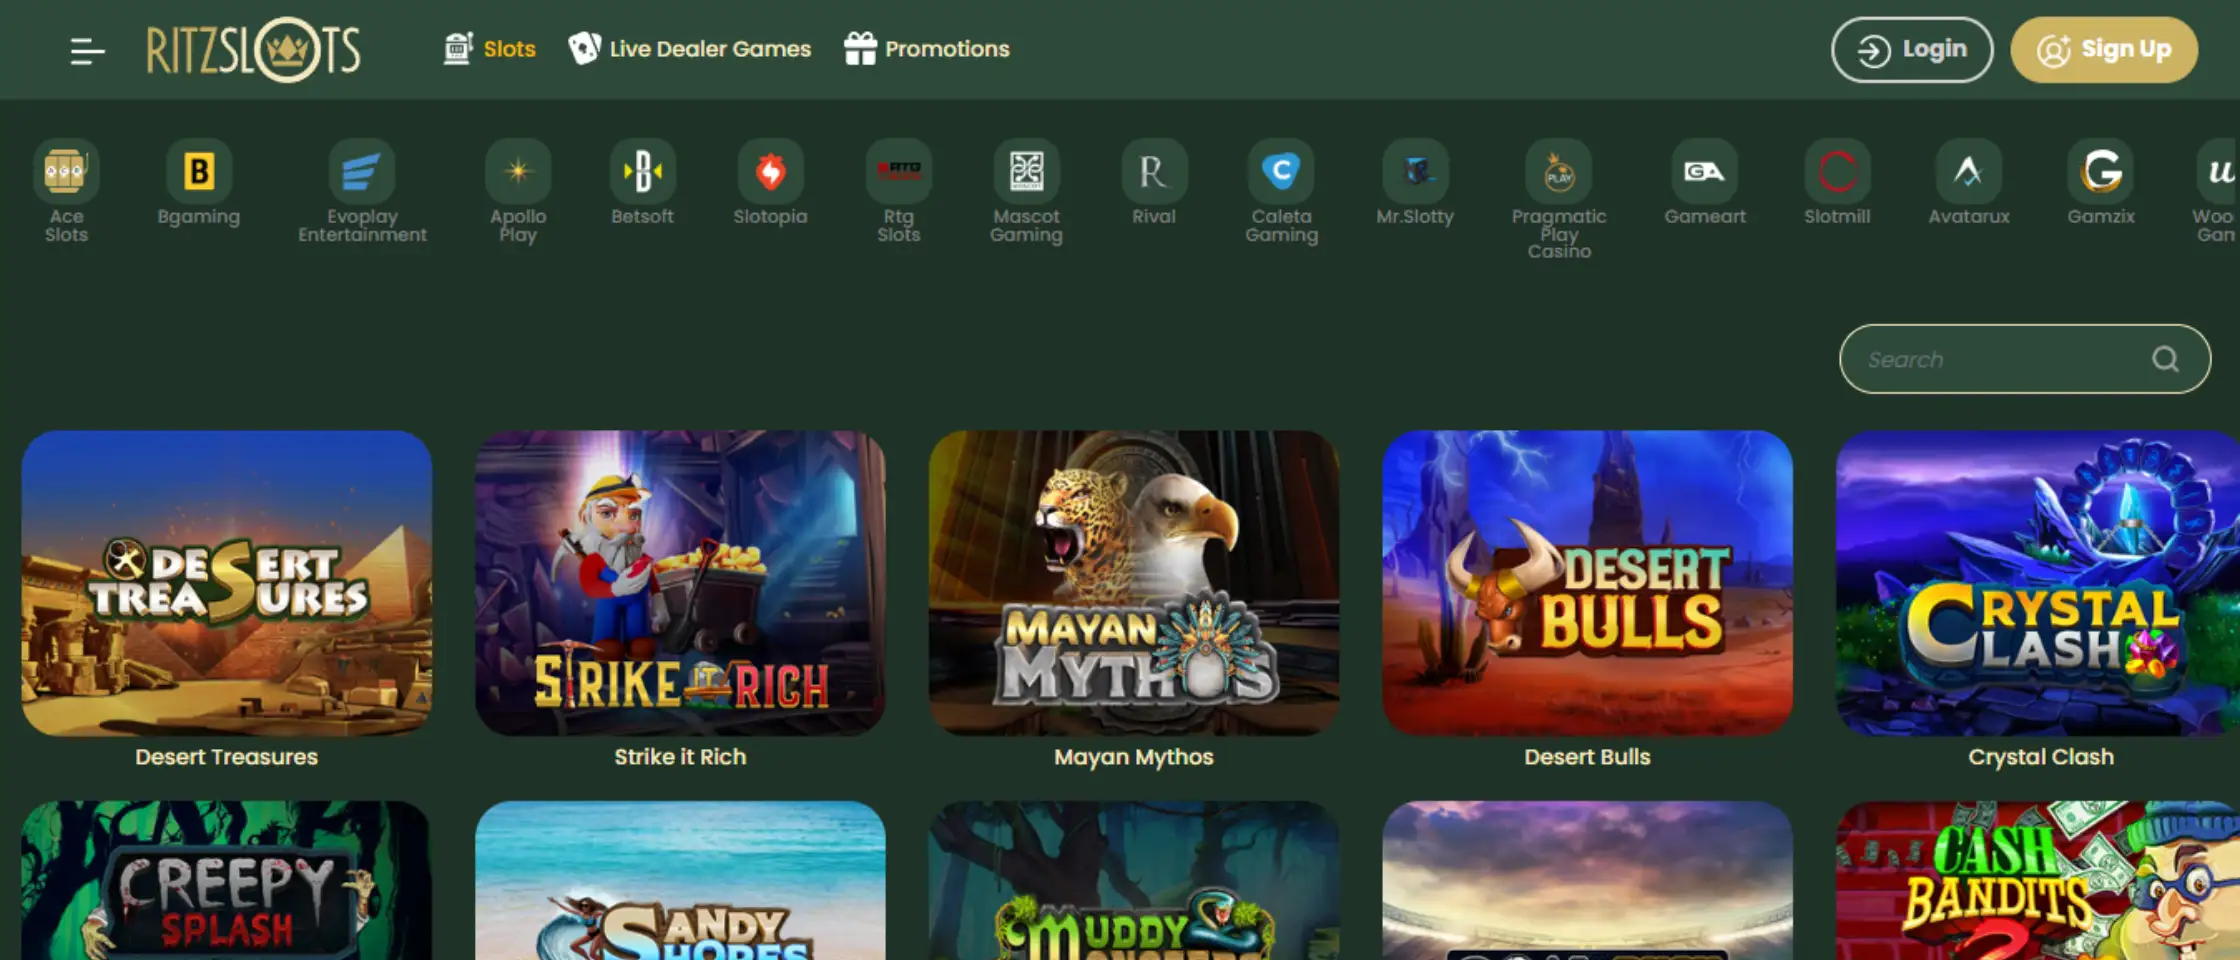The image size is (2240, 960).
Task: Go to Live Dealer Games
Action: click(x=690, y=48)
